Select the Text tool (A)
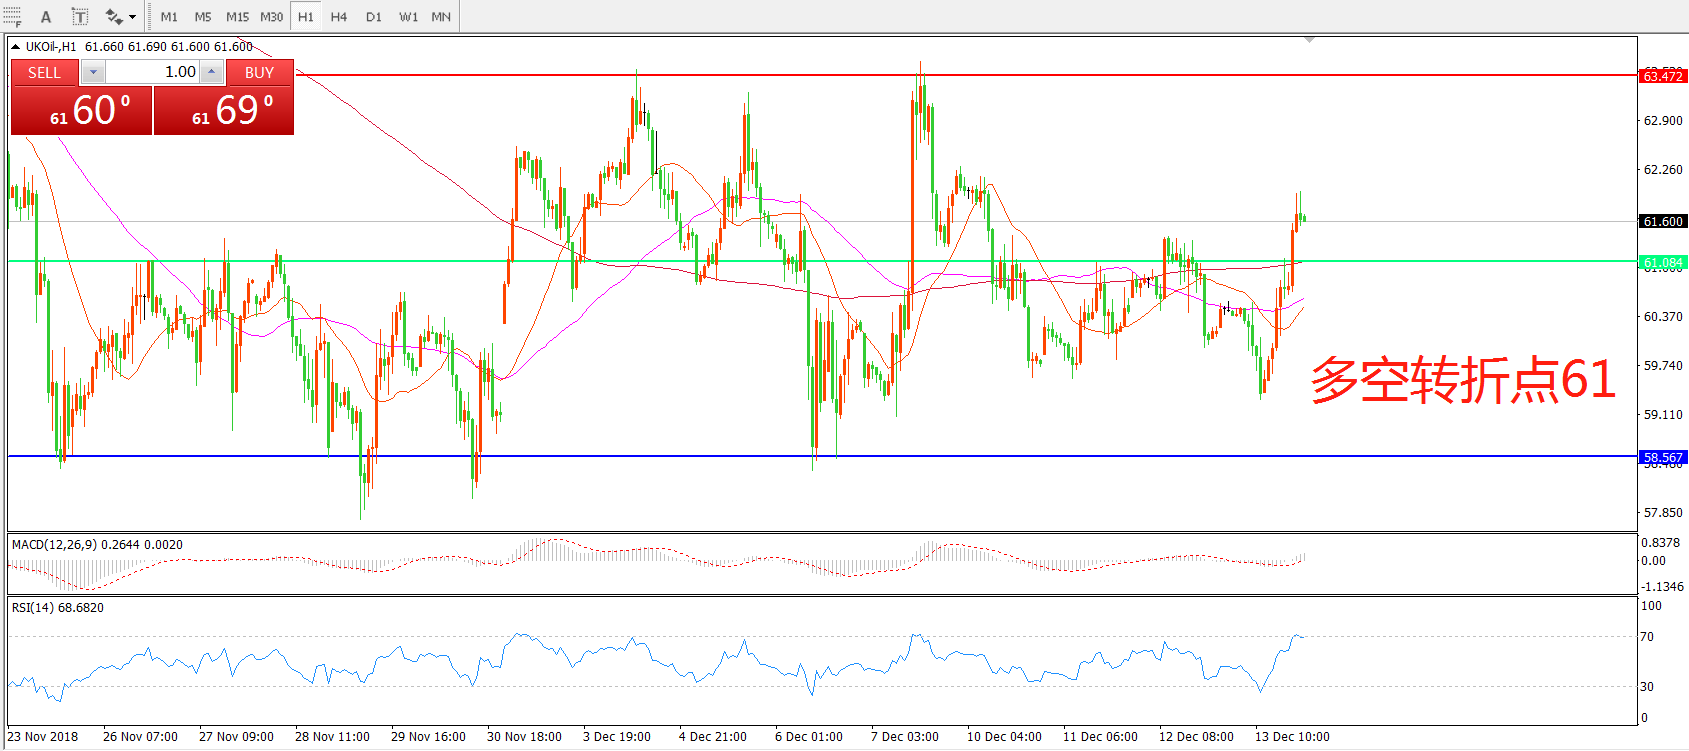Image resolution: width=1689 pixels, height=751 pixels. click(46, 17)
